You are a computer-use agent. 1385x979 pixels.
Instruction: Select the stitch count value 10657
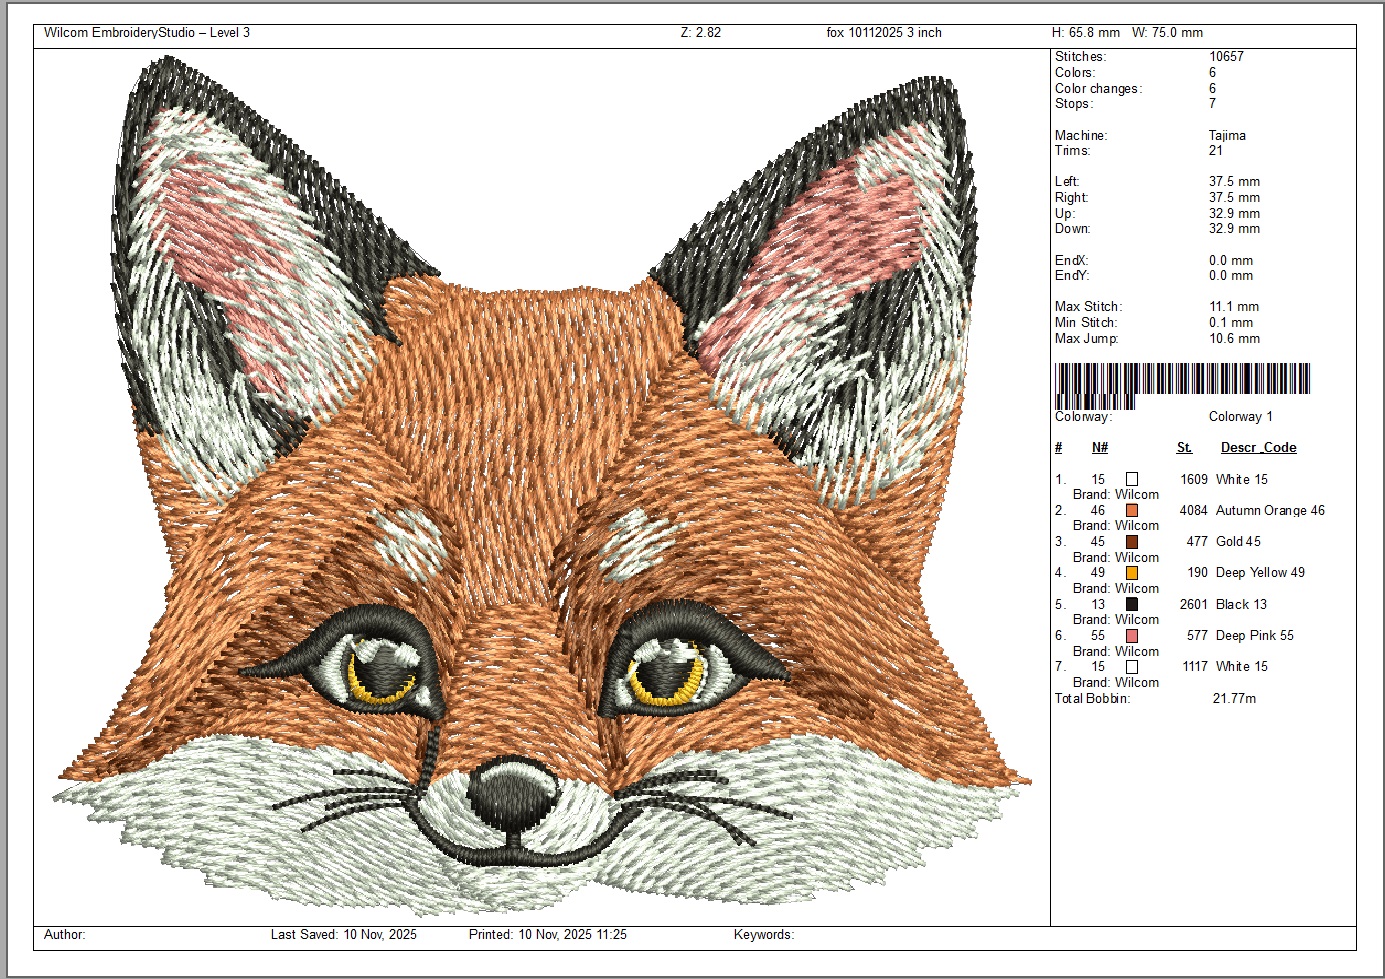click(x=1226, y=57)
